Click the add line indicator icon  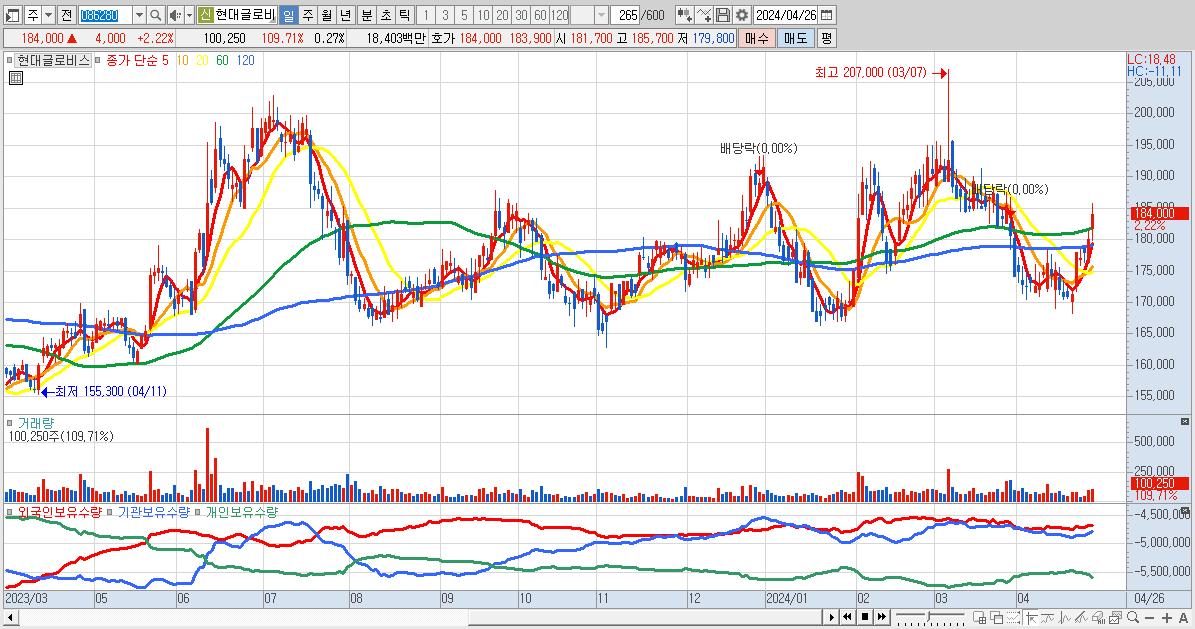click(x=703, y=15)
